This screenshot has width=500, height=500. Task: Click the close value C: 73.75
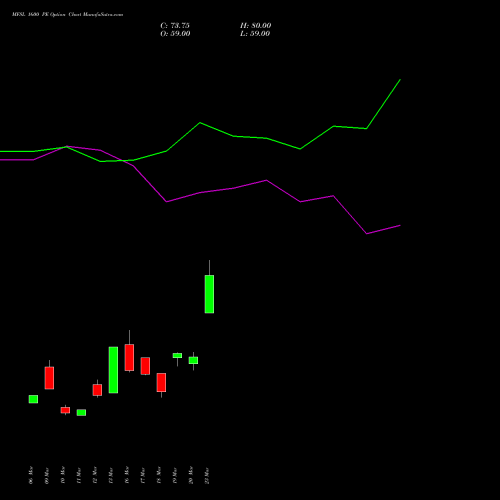coord(175,26)
